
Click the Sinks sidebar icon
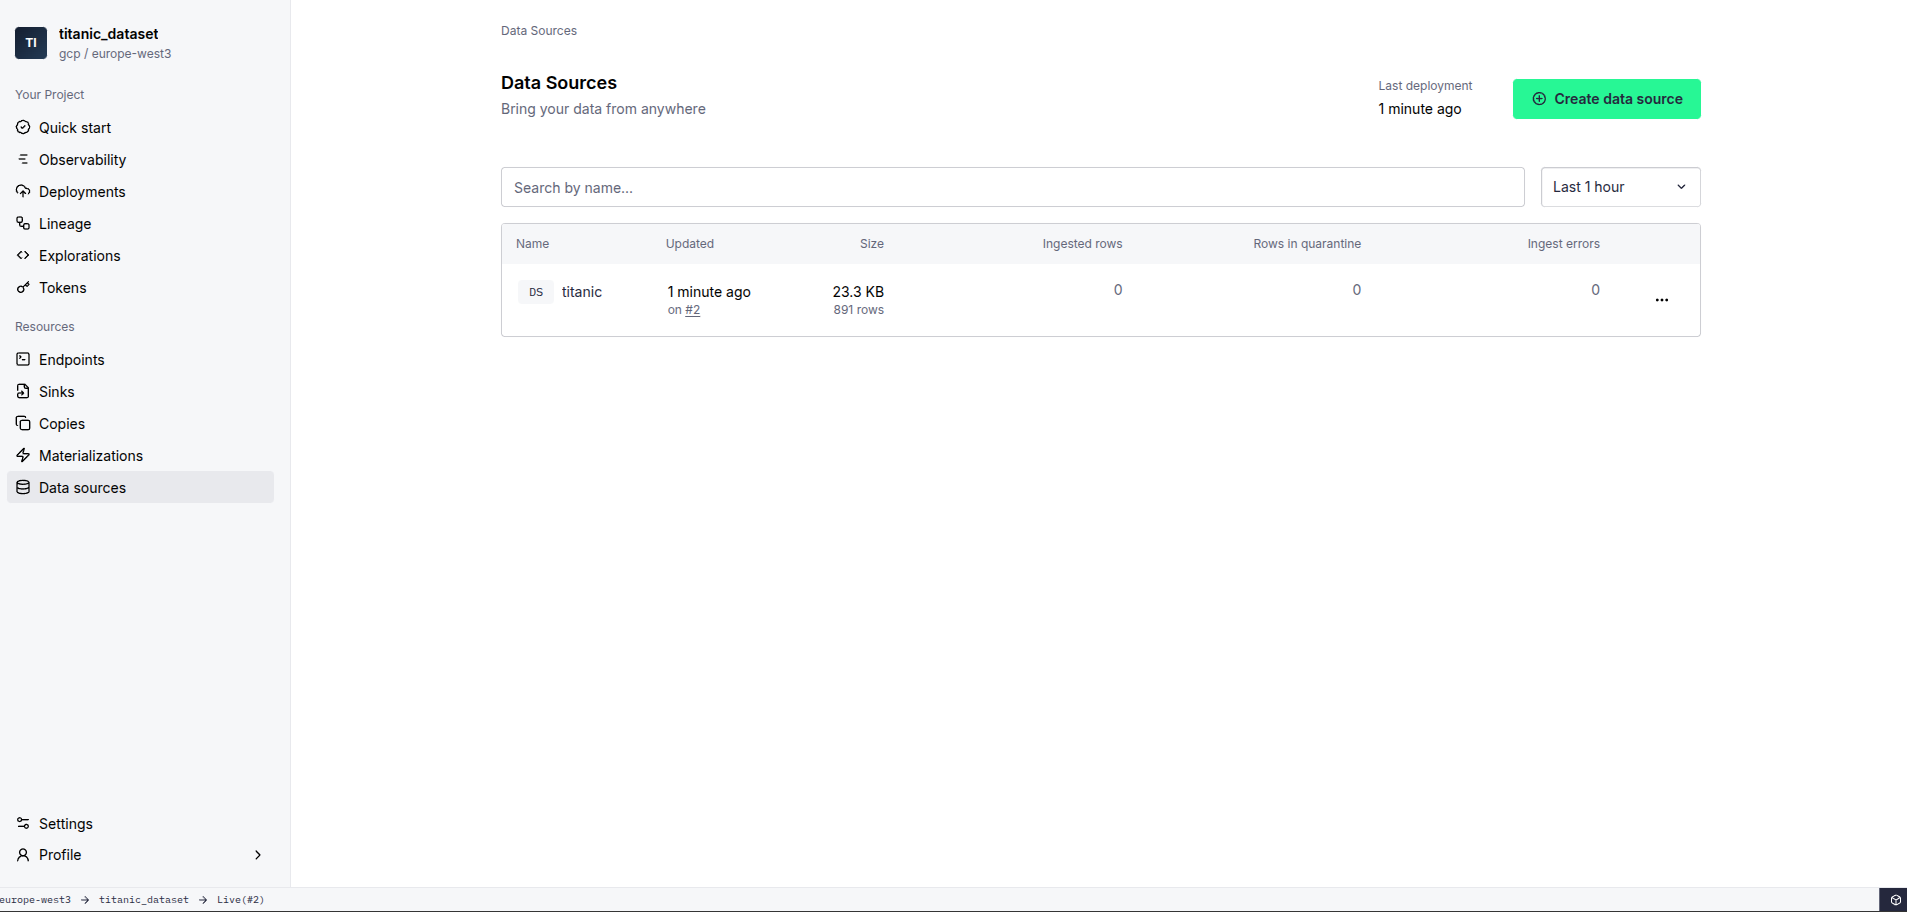pos(24,391)
